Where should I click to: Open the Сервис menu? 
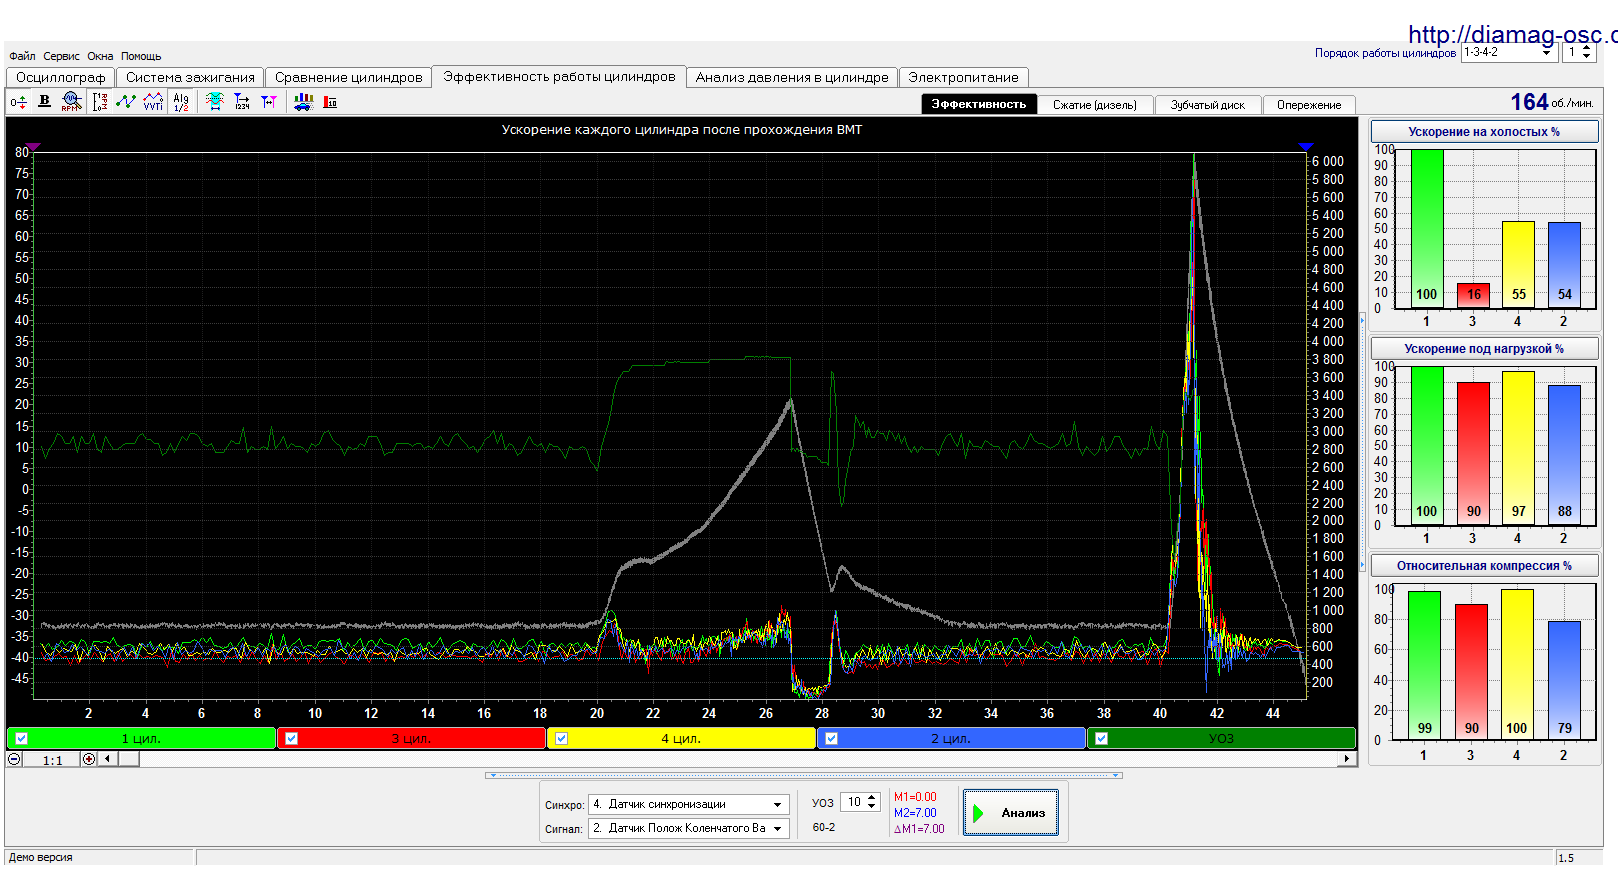62,56
